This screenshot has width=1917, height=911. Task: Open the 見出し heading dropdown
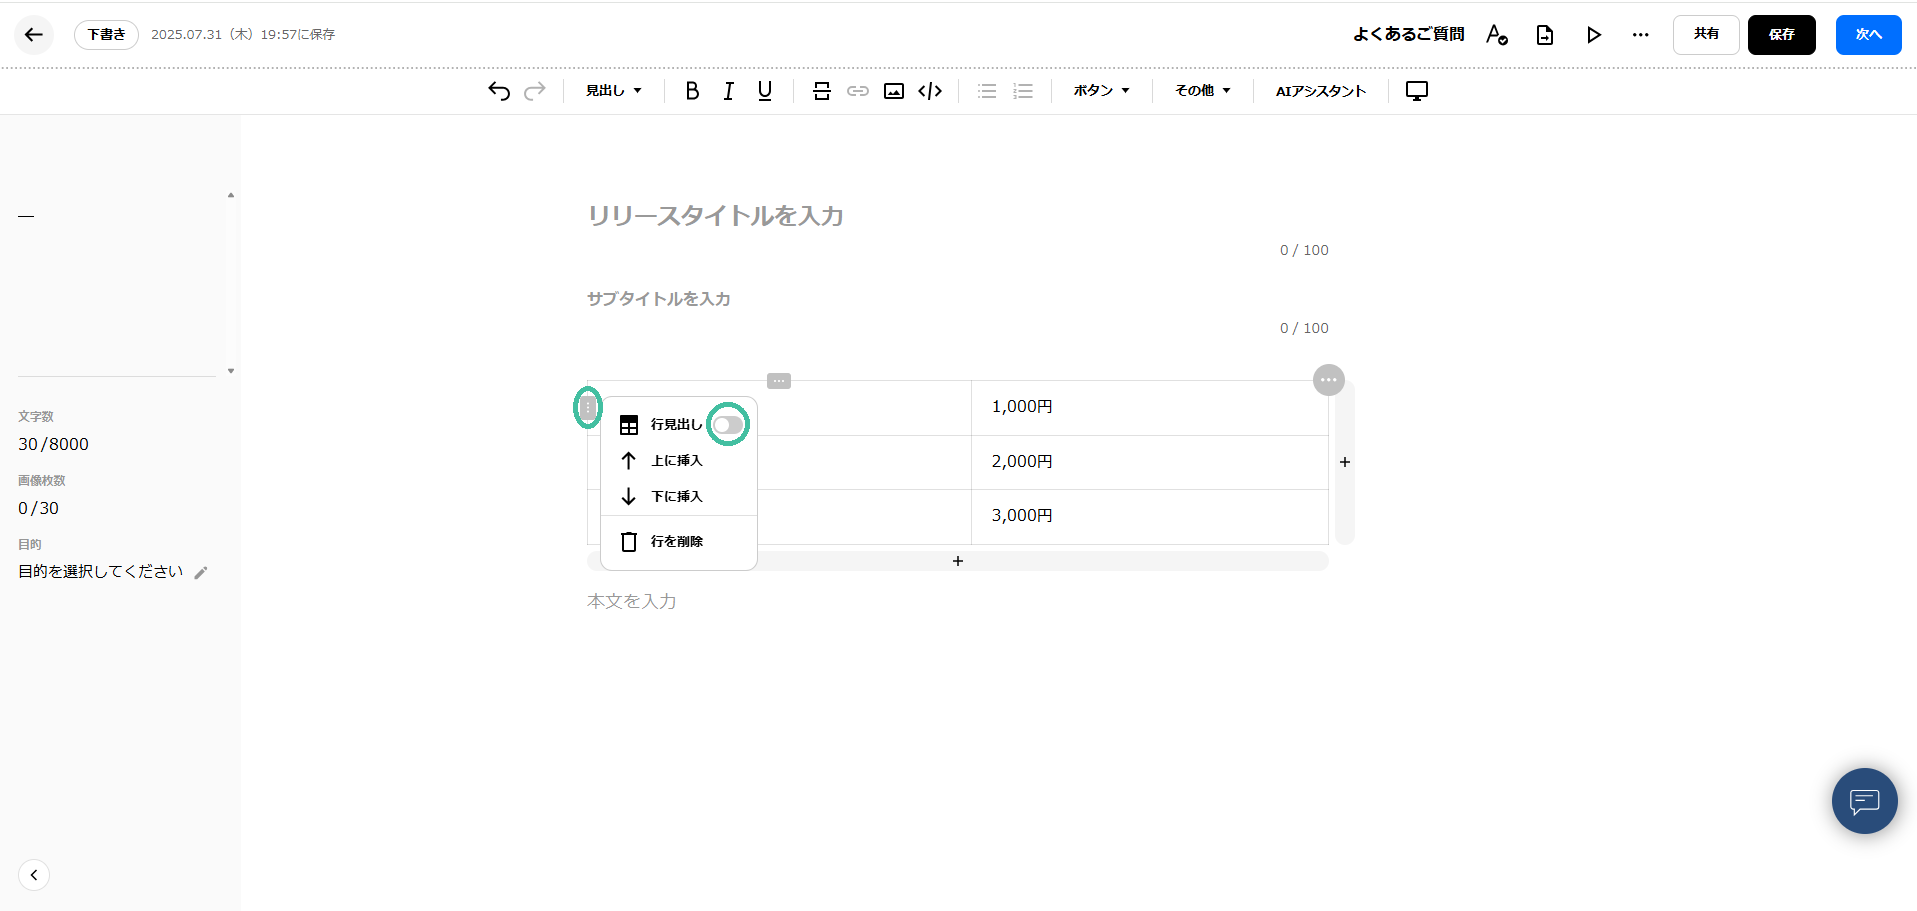pos(613,90)
